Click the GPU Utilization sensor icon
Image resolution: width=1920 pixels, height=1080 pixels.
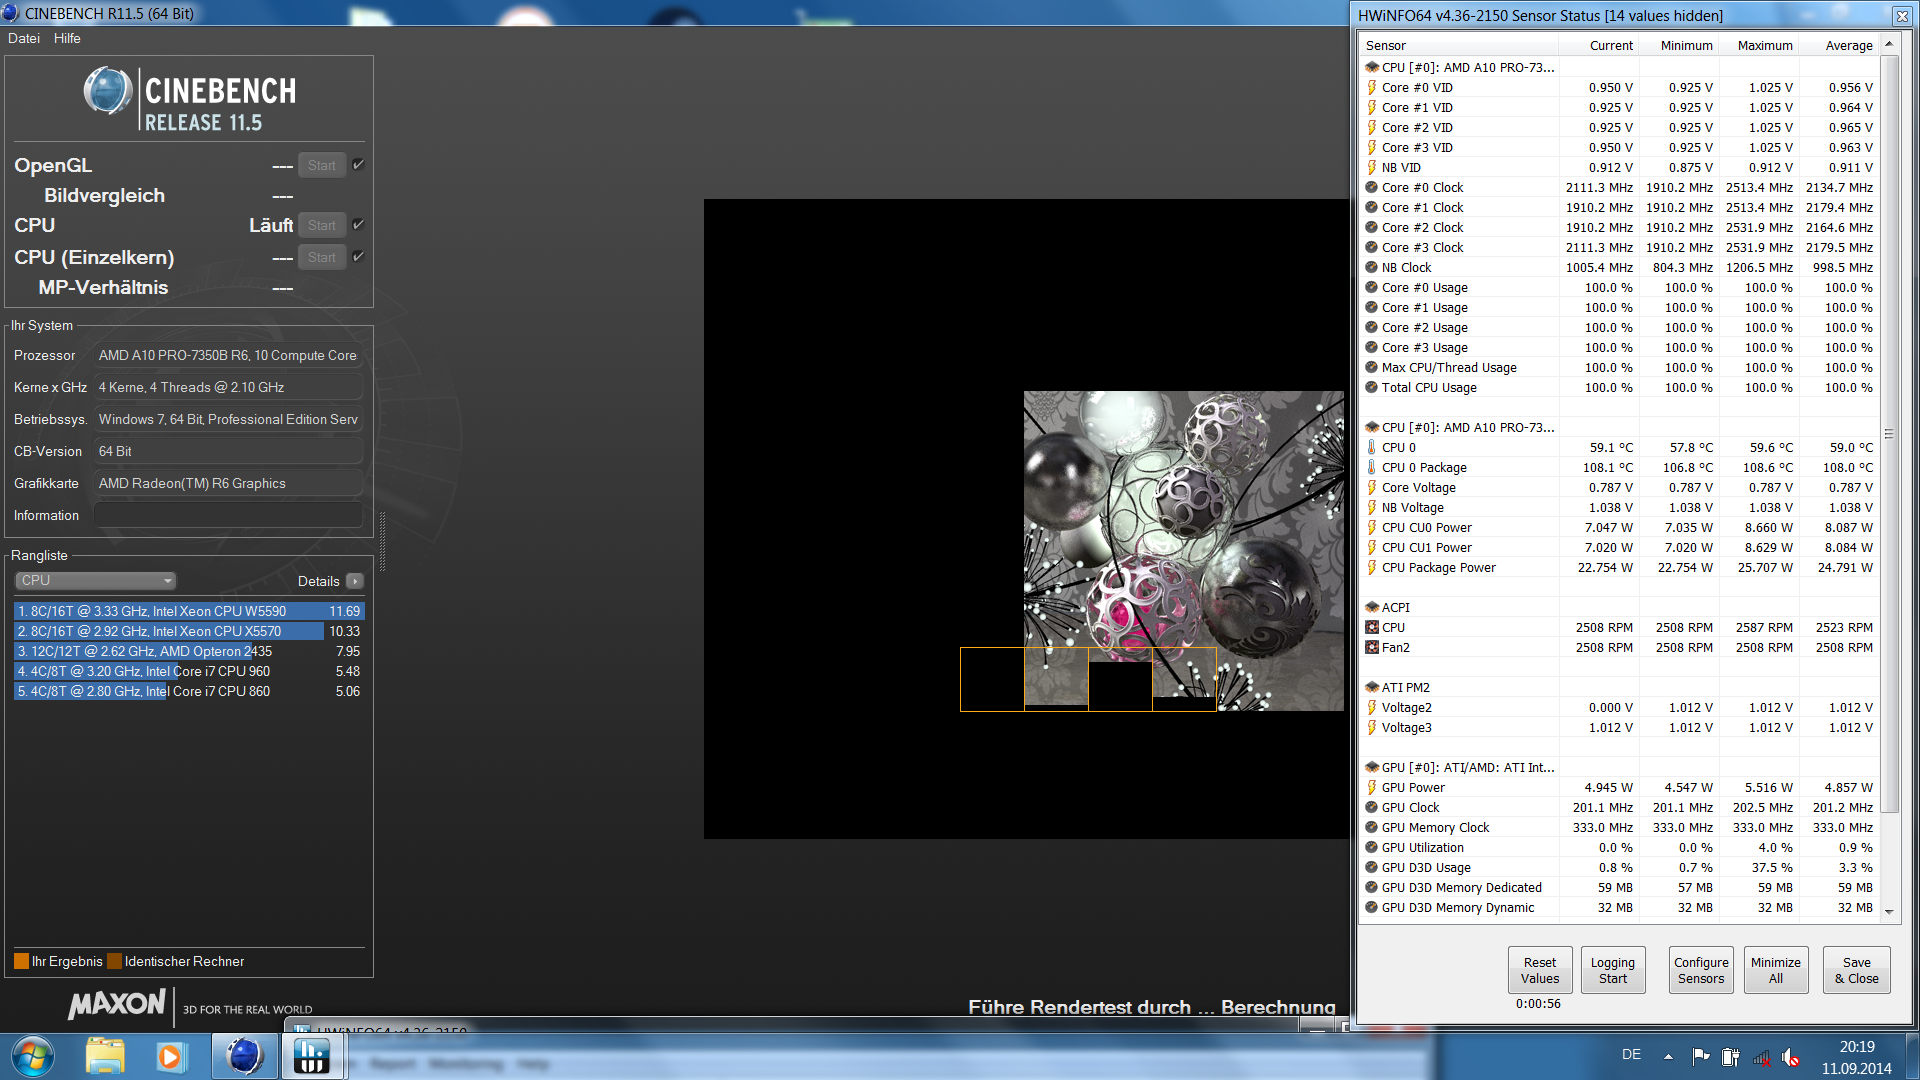point(1372,848)
